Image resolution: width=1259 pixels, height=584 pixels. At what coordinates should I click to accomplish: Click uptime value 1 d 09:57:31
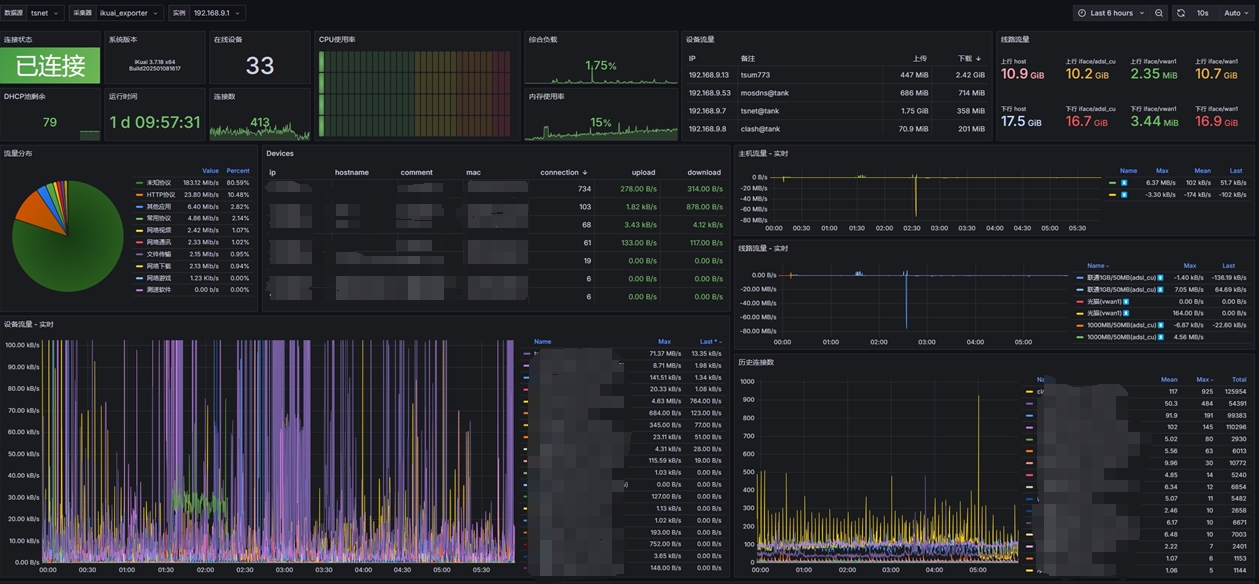[x=155, y=123]
